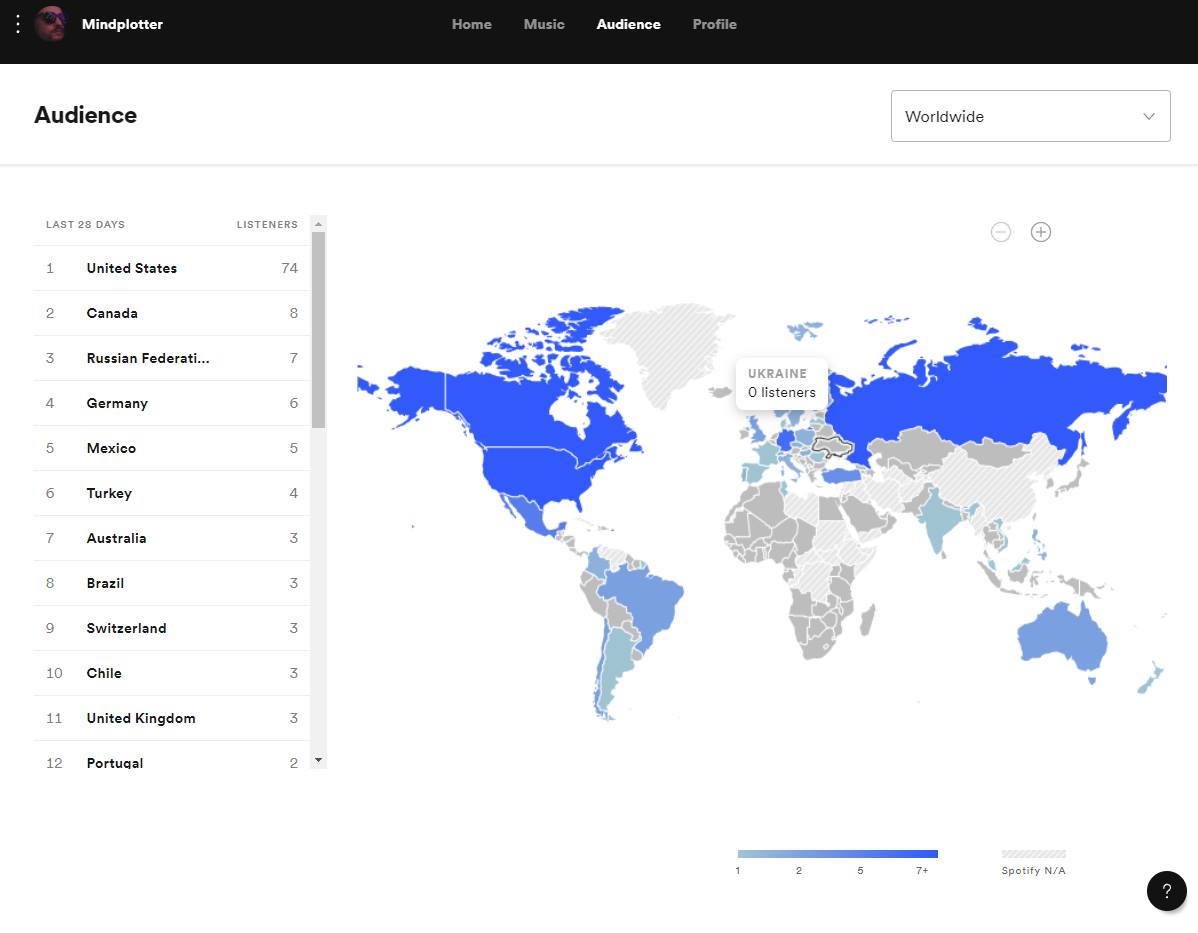Open the Profile tab

pos(714,24)
